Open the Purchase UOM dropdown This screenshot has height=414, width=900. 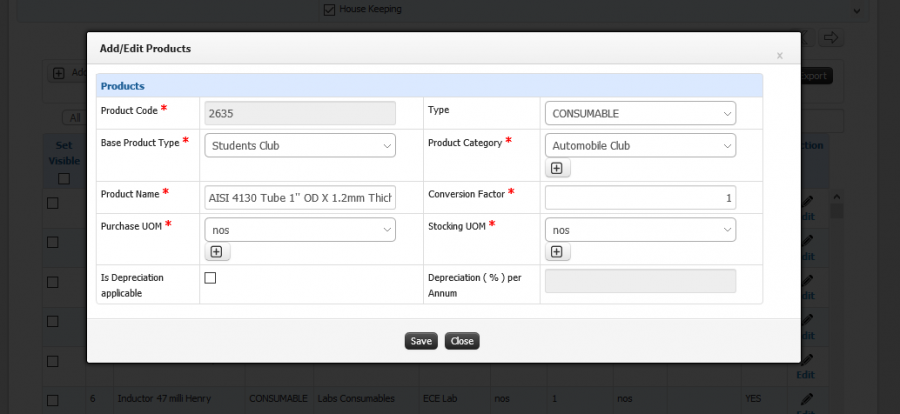300,230
